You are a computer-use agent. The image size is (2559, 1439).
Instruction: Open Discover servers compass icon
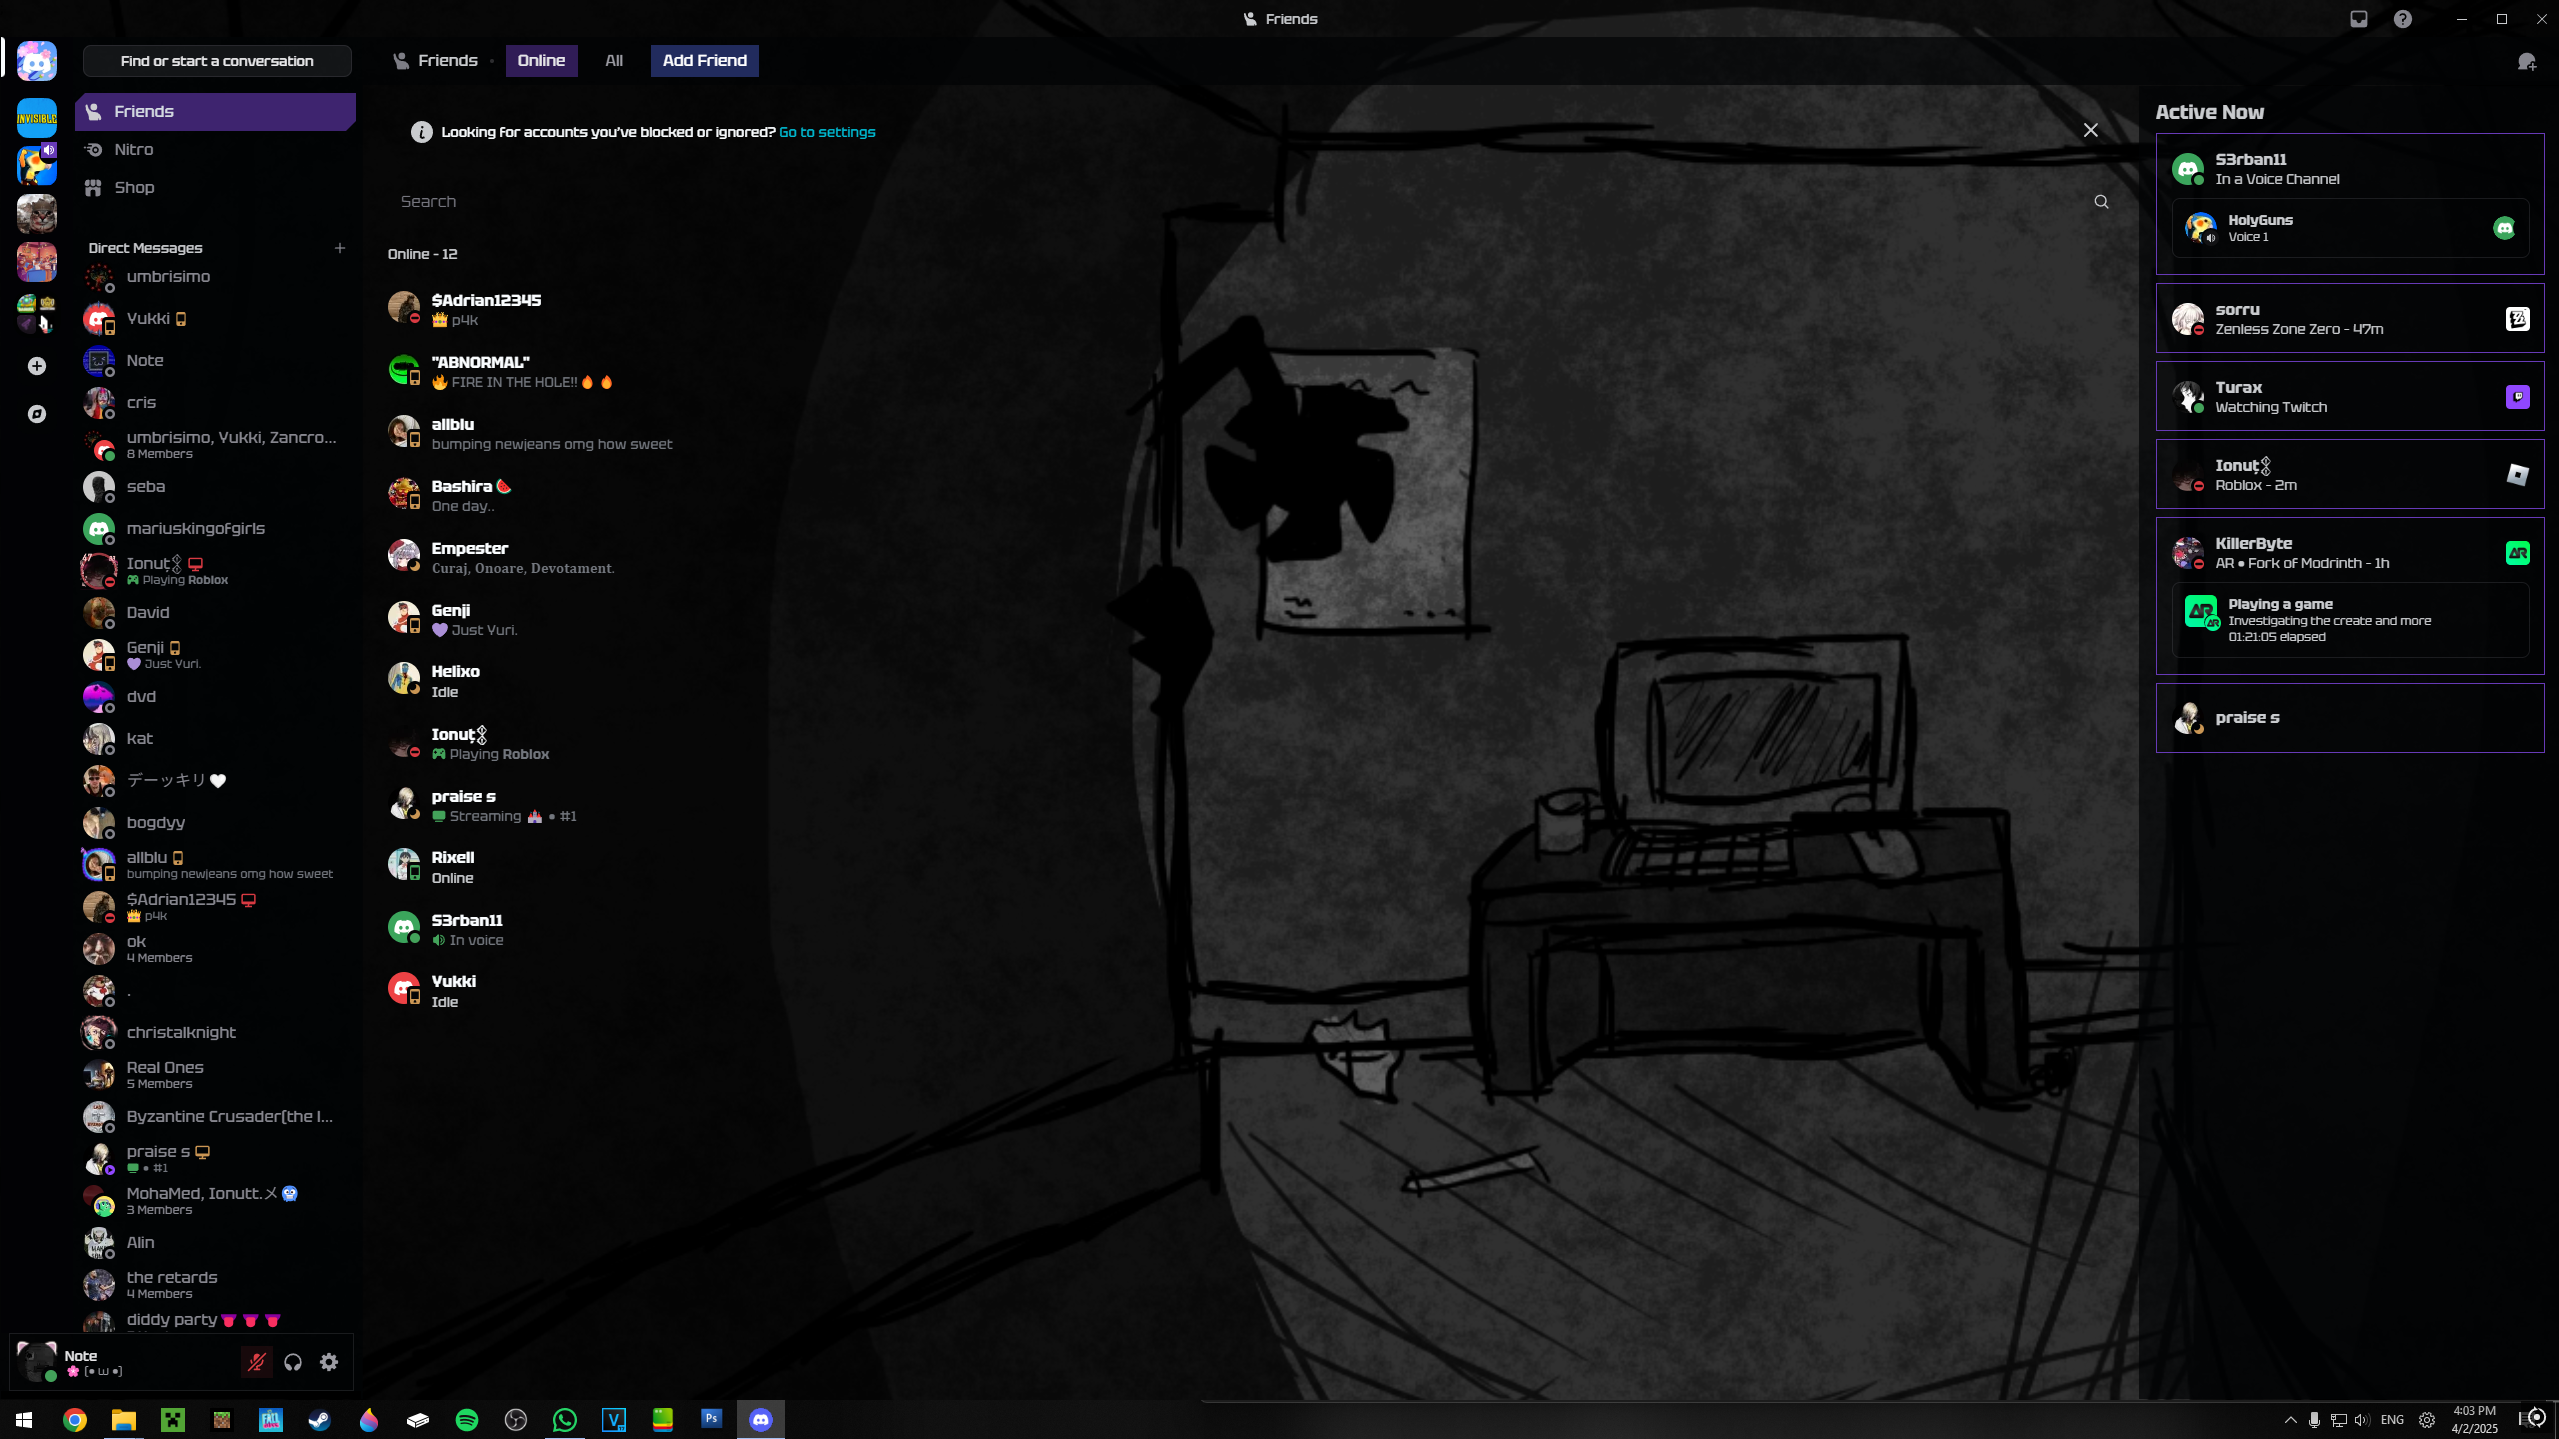(37, 414)
